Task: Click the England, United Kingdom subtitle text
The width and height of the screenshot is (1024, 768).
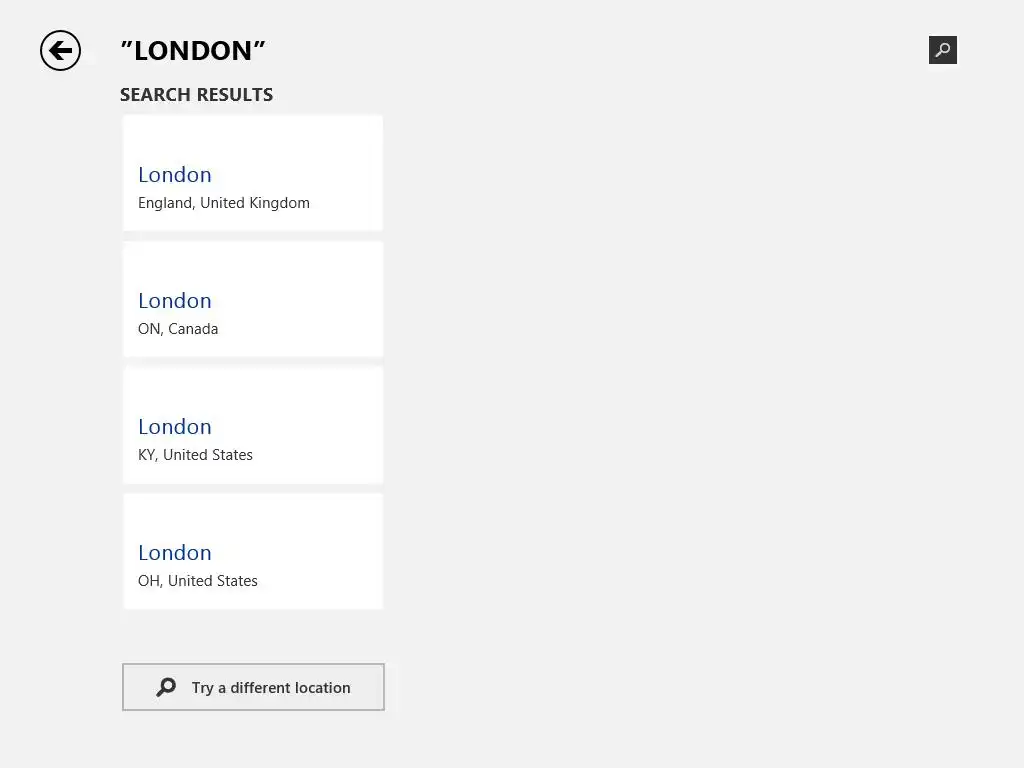Action: coord(224,203)
